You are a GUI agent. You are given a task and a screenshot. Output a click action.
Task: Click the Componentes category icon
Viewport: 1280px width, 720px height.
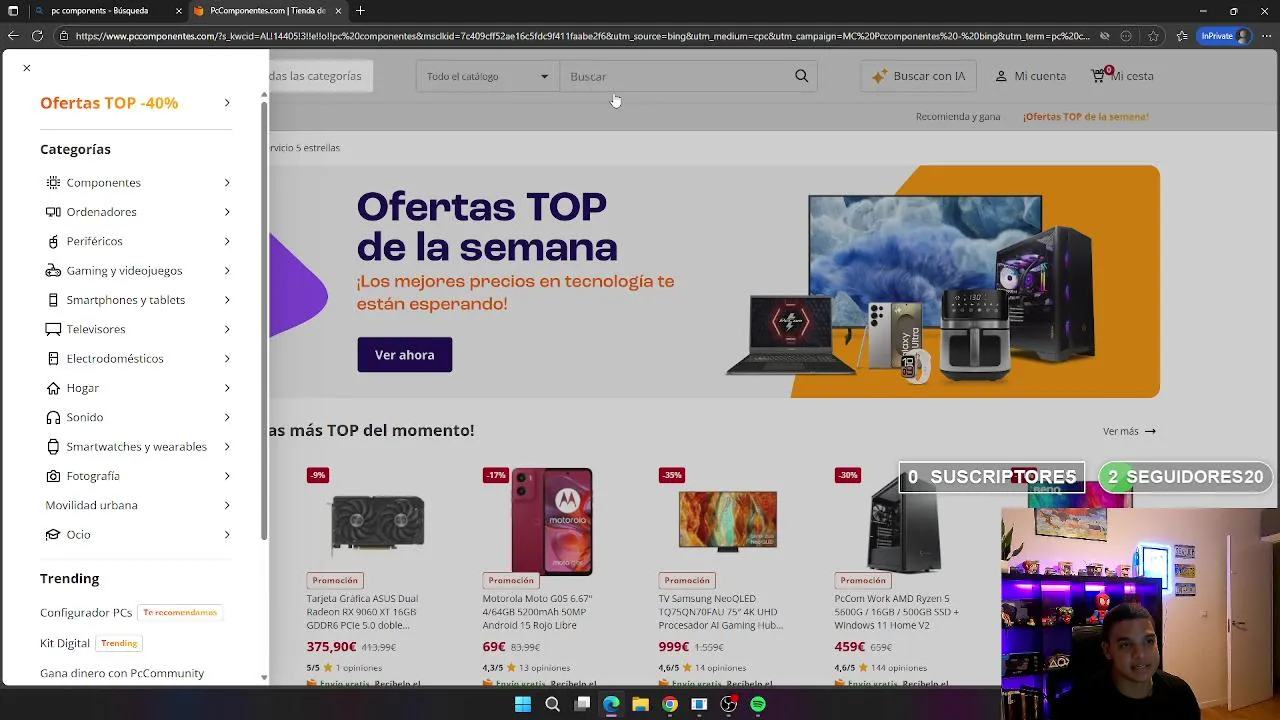[x=53, y=183]
